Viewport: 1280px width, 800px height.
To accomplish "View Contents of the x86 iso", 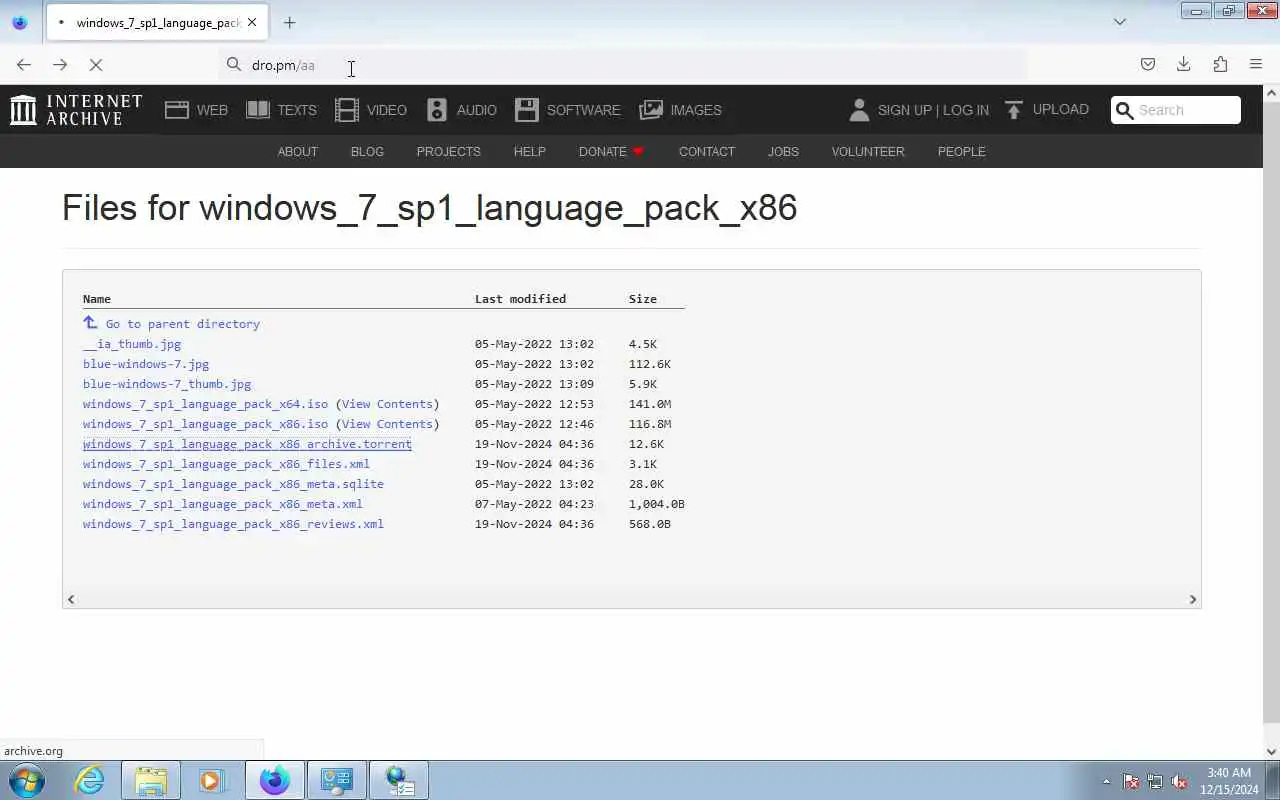I will (x=387, y=424).
